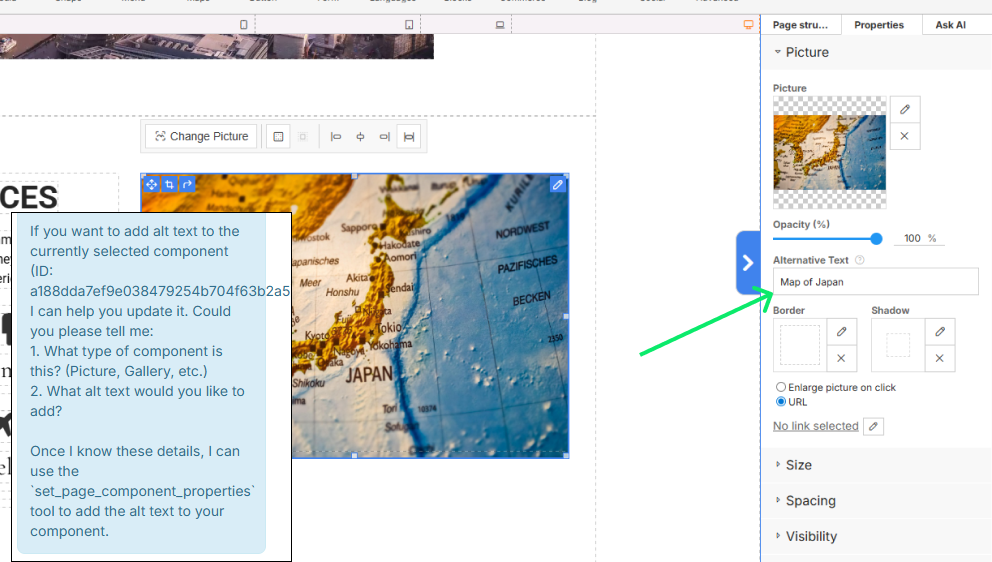992x562 pixels.
Task: Edit the Shadow with pencil
Action: click(940, 332)
